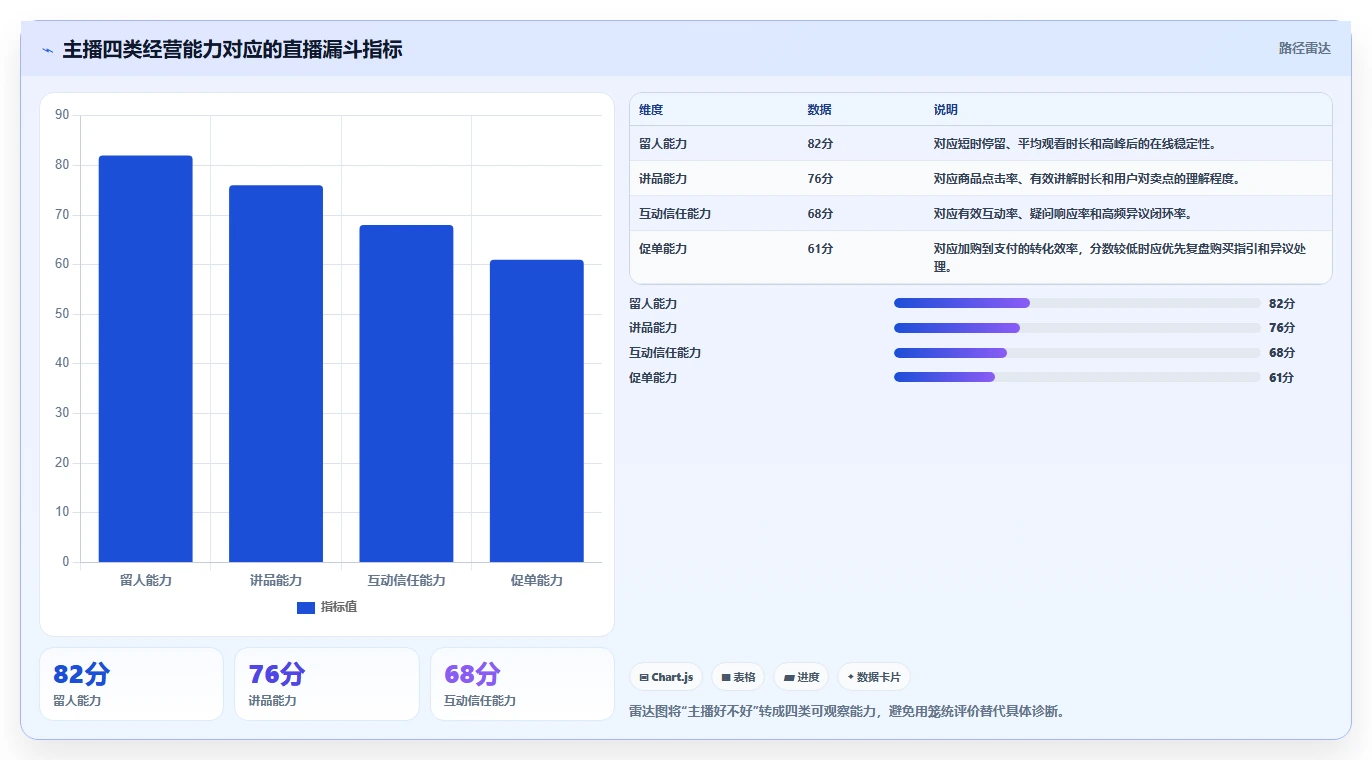The image size is (1372, 760).
Task: Click description starting 对应加购到支付
Action: 1120,258
